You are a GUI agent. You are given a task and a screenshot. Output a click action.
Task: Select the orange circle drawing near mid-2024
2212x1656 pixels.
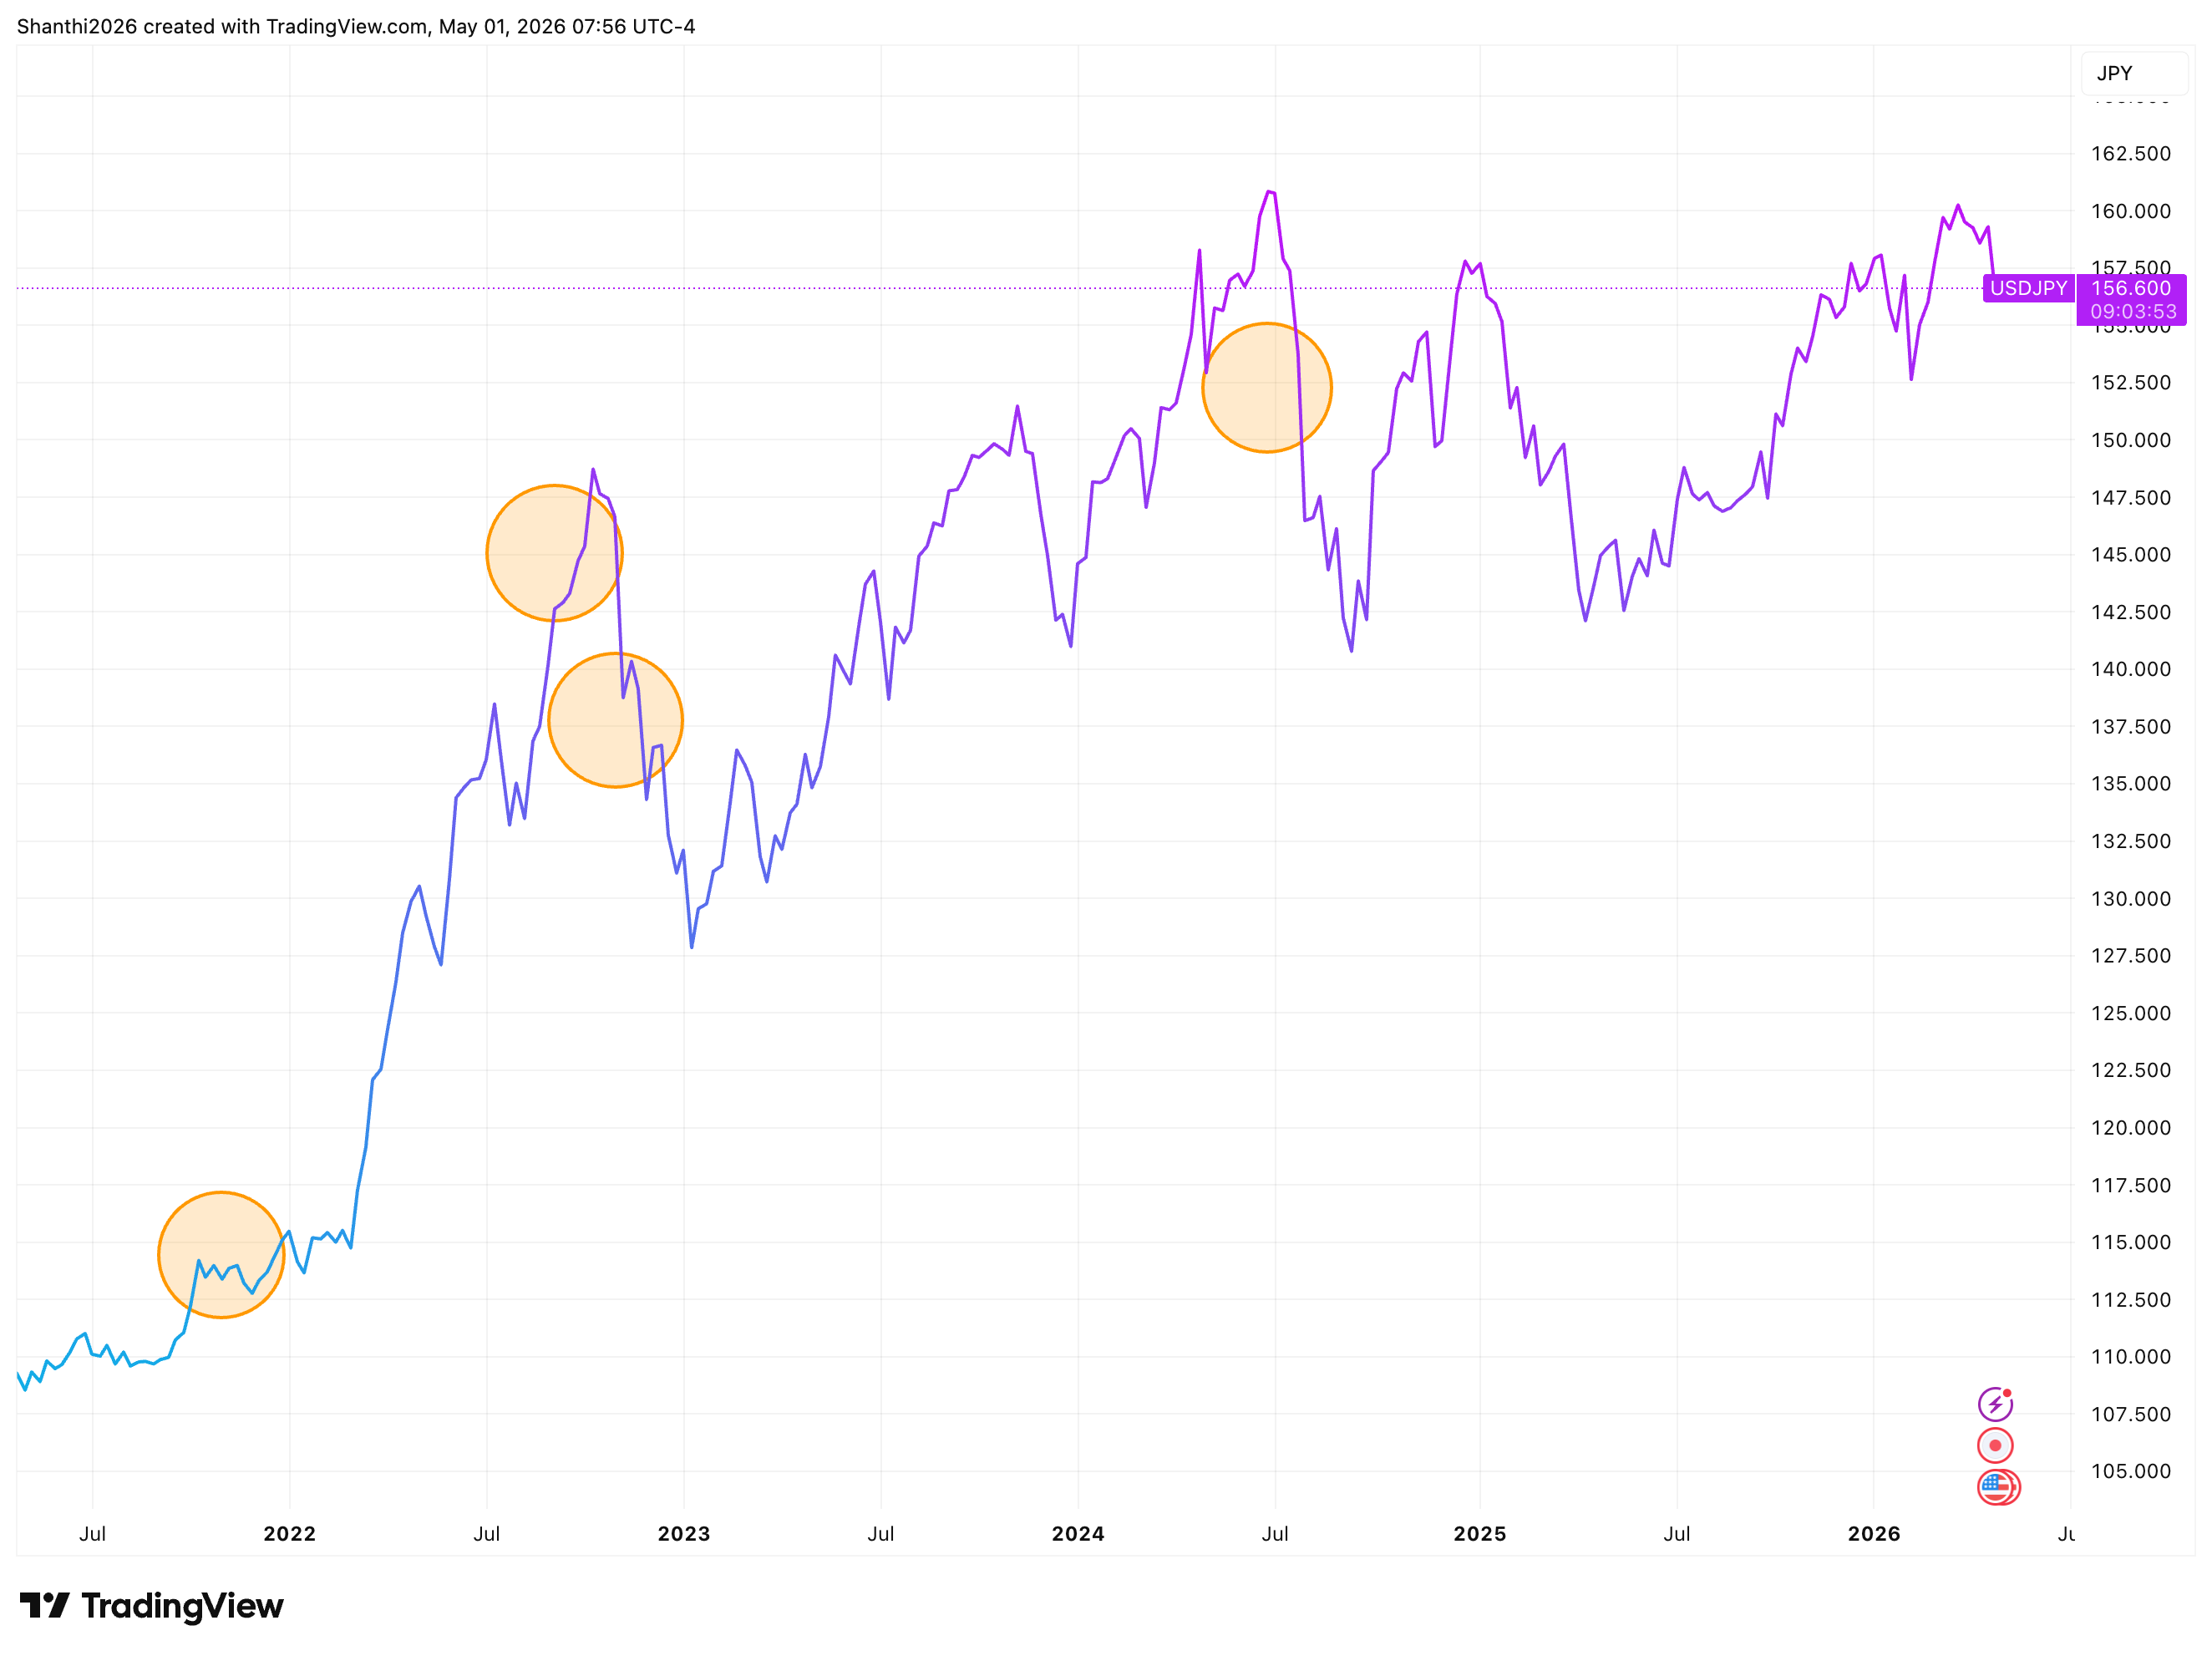point(1267,388)
